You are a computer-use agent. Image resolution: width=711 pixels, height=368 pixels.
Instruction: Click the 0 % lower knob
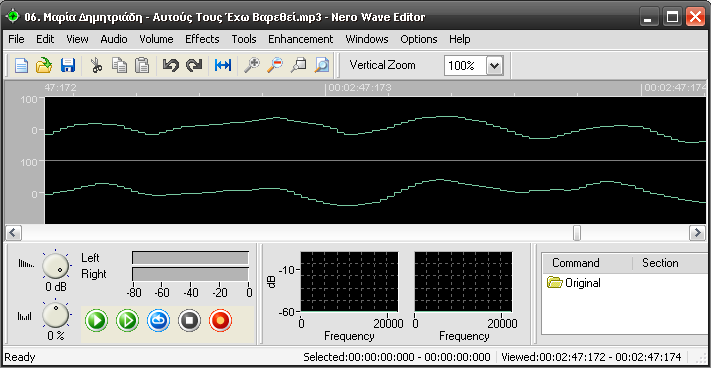(x=55, y=315)
